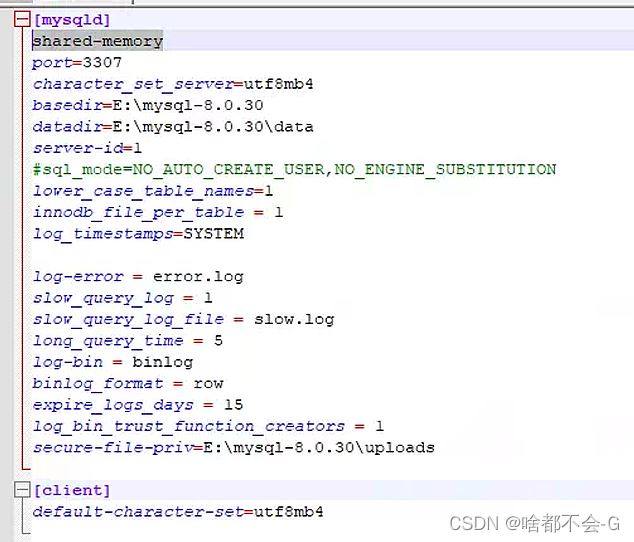Screen dimensions: 634x542
Task: Click the character_set_server=utf8mb4 line
Action: pos(173,84)
